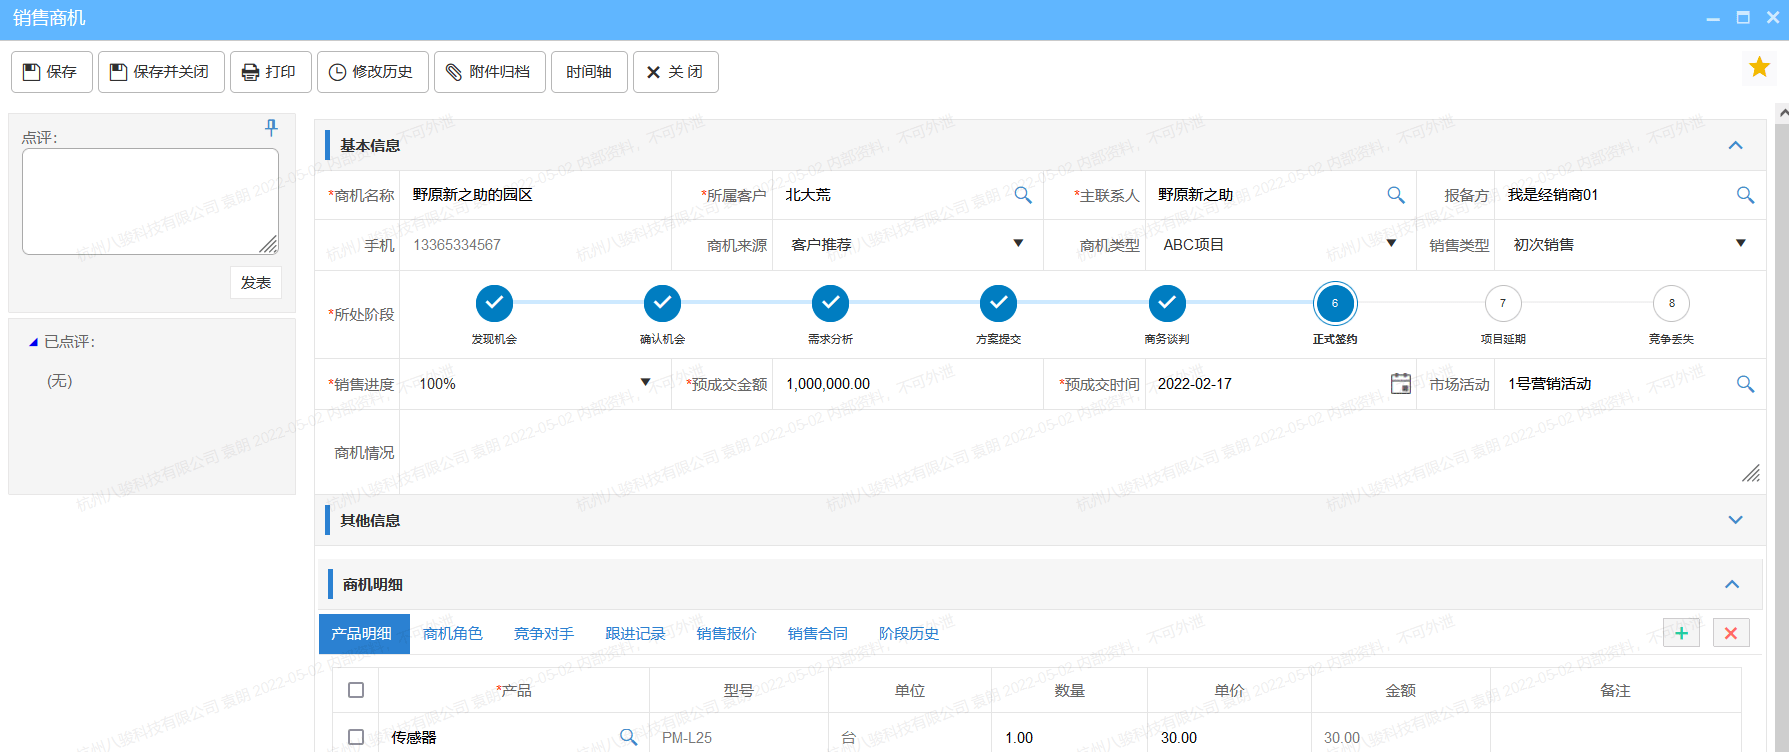The width and height of the screenshot is (1789, 752).
Task: Open product lookup beside 传感器
Action: (628, 737)
